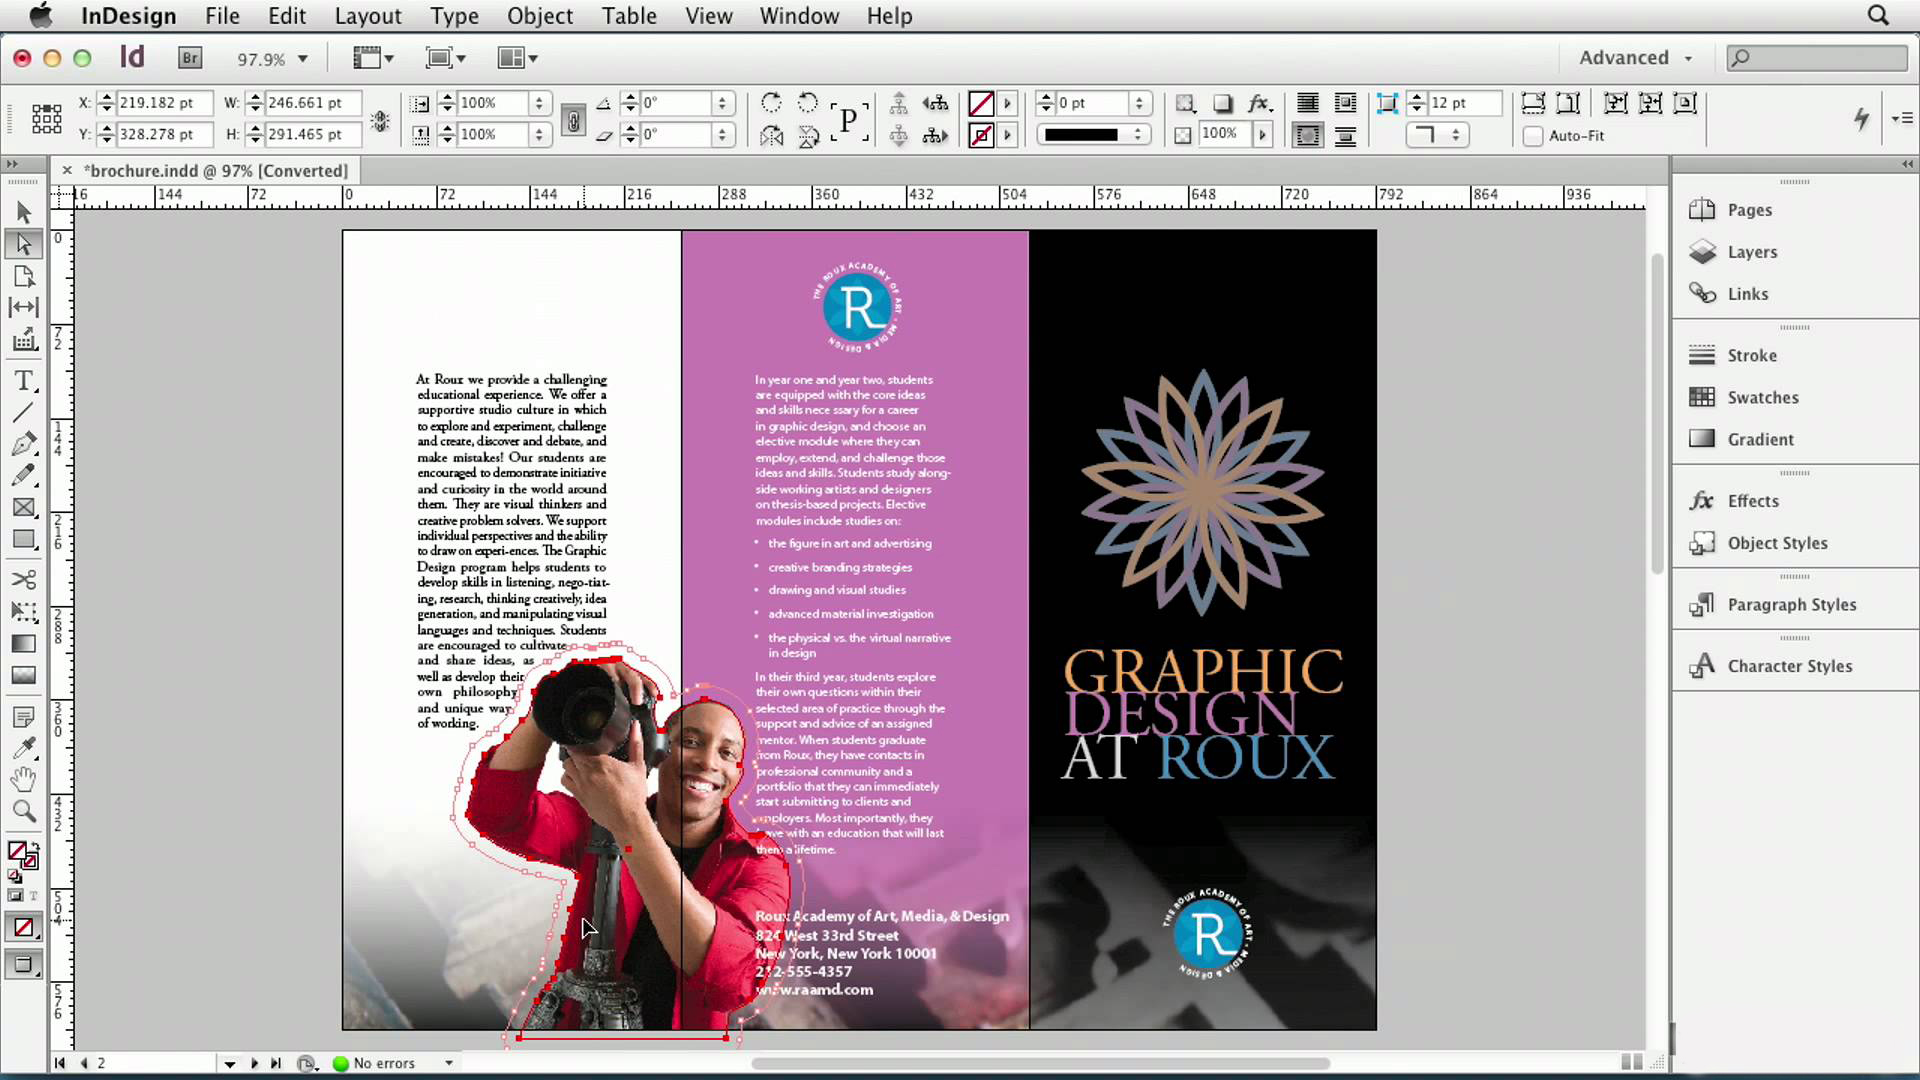
Task: Choose the Scissors tool
Action: click(23, 580)
